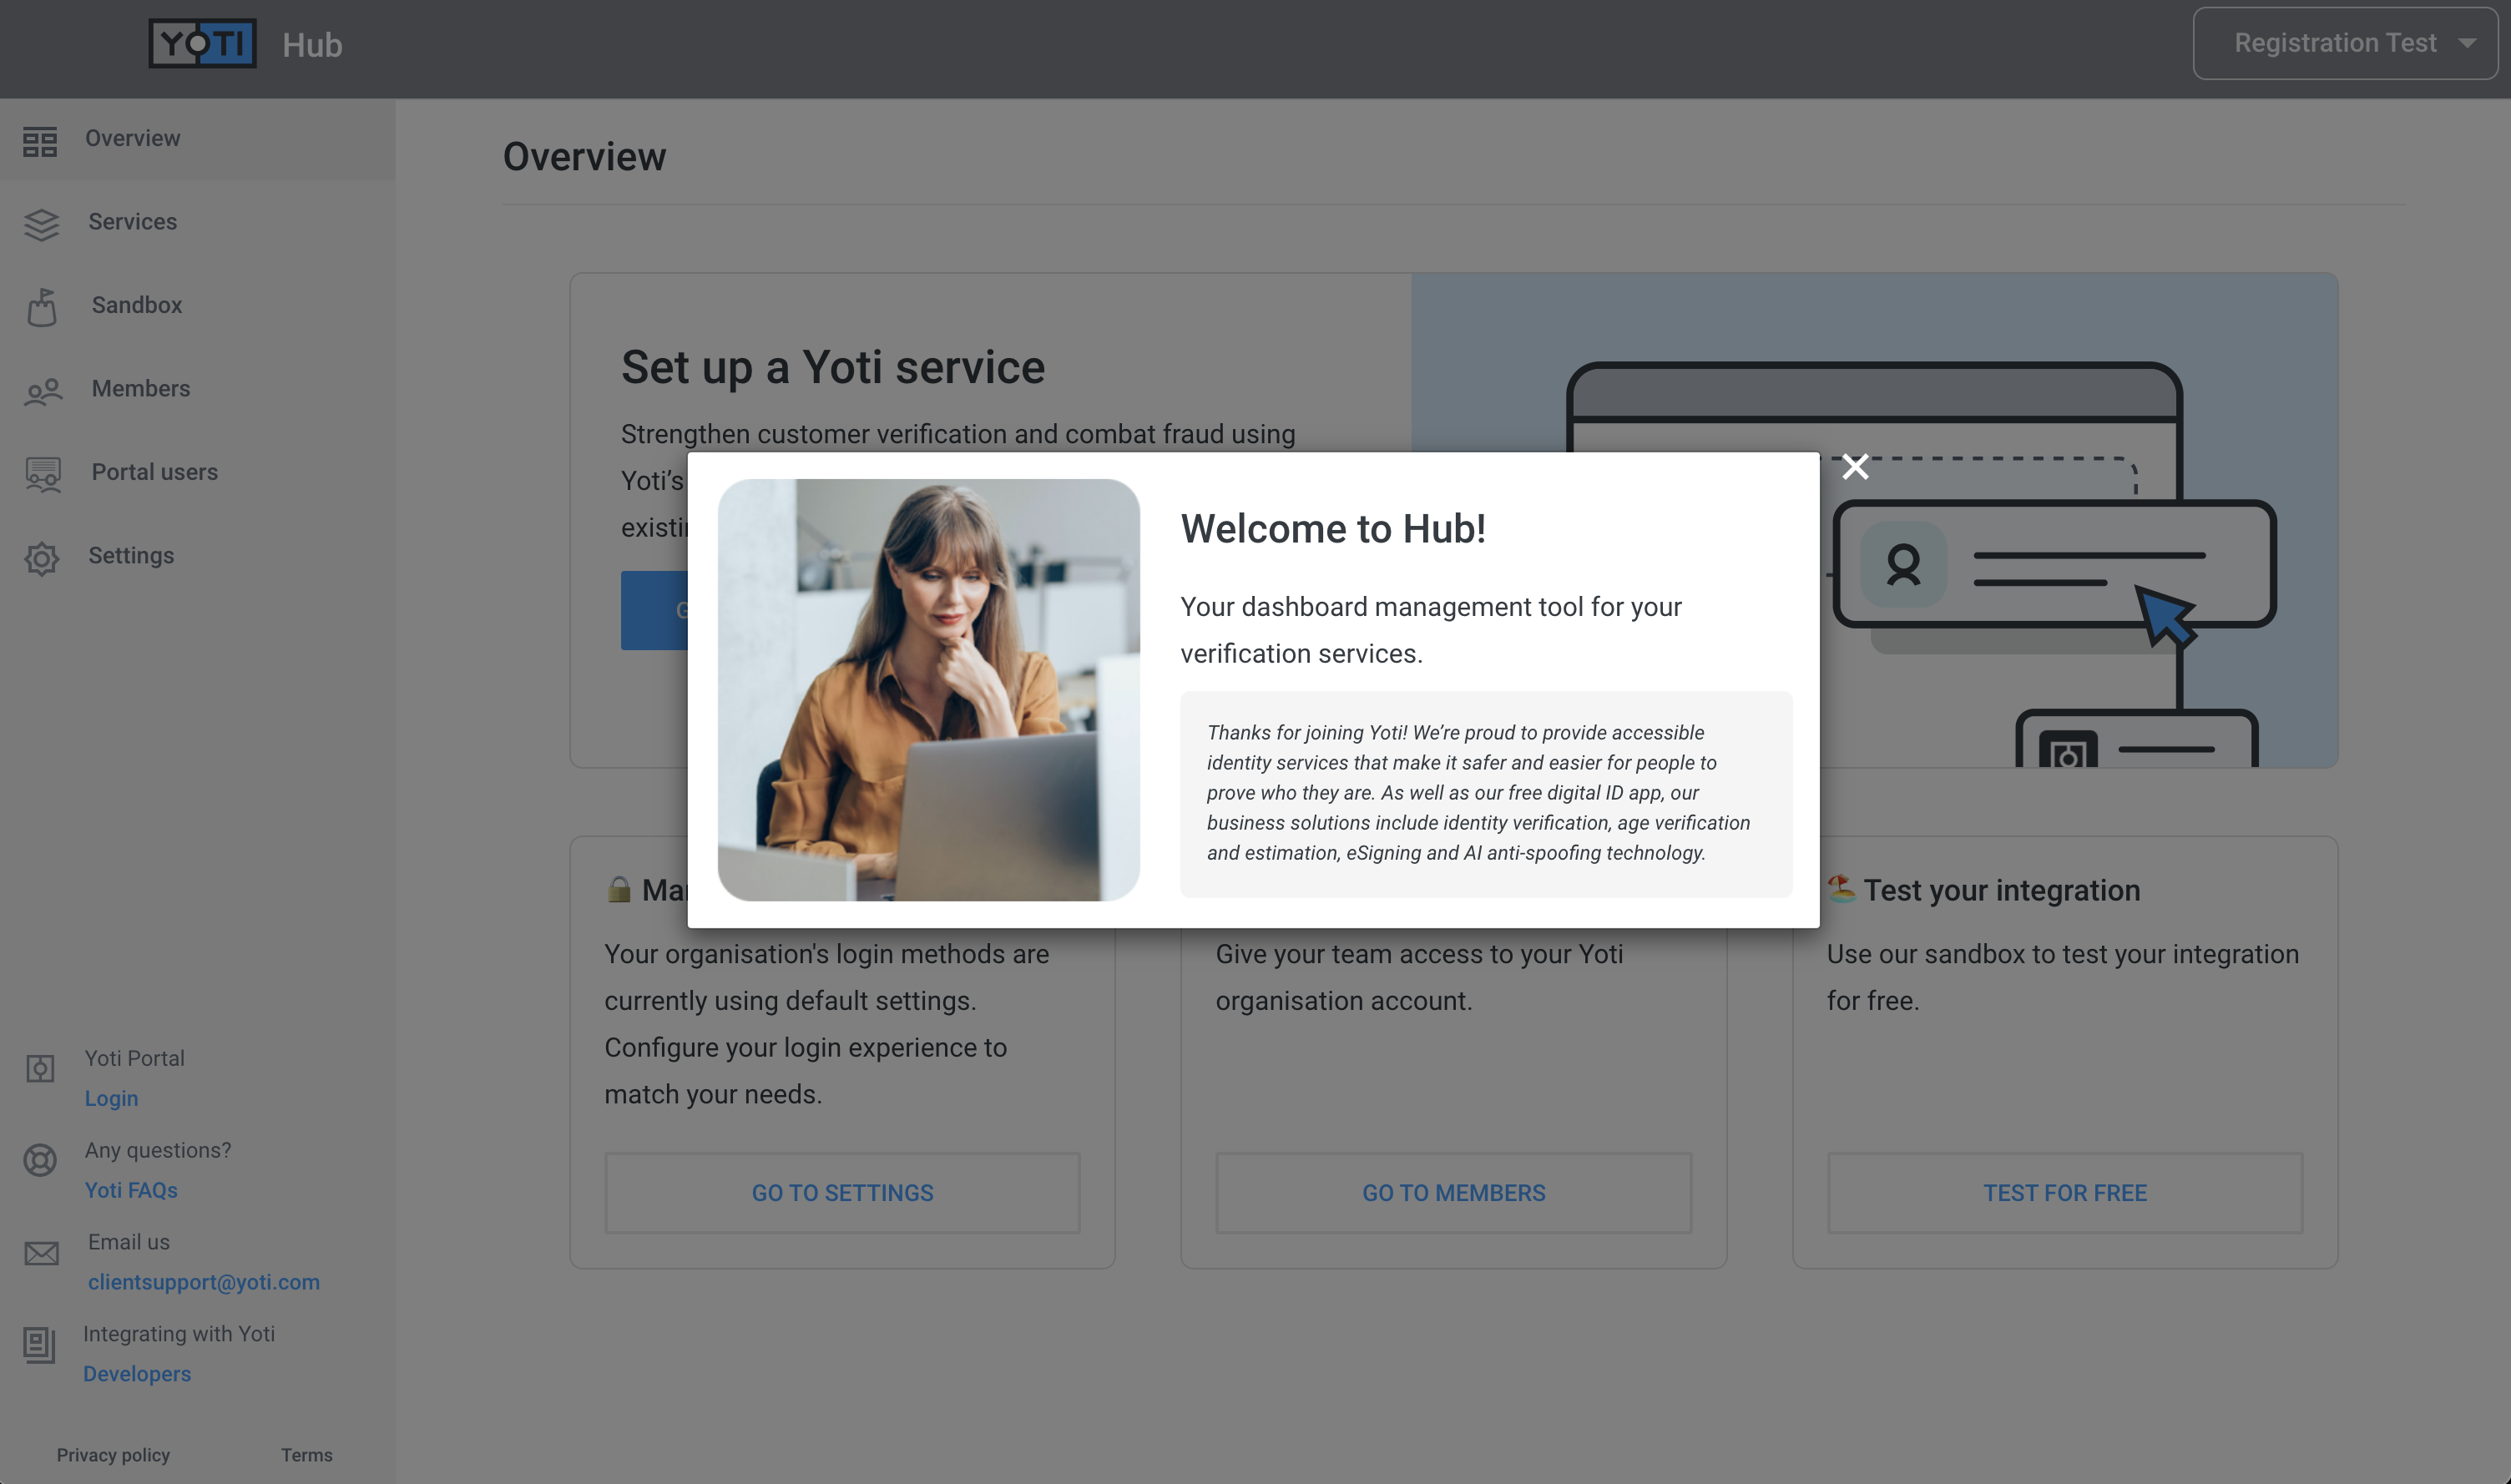Open the Yoti FAQs link
The width and height of the screenshot is (2511, 1484).
click(x=131, y=1190)
